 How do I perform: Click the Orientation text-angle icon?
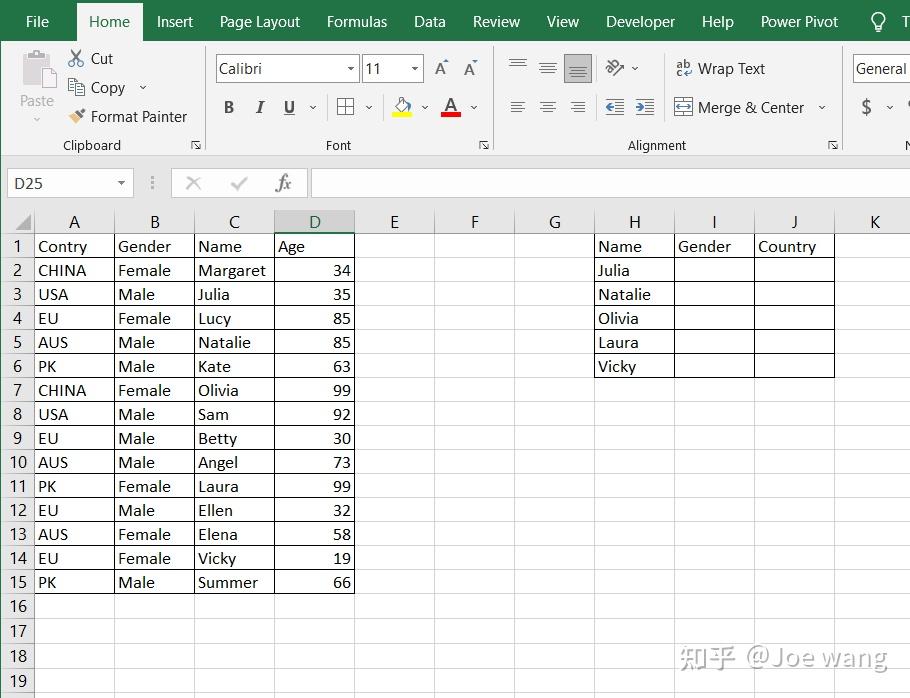point(615,68)
